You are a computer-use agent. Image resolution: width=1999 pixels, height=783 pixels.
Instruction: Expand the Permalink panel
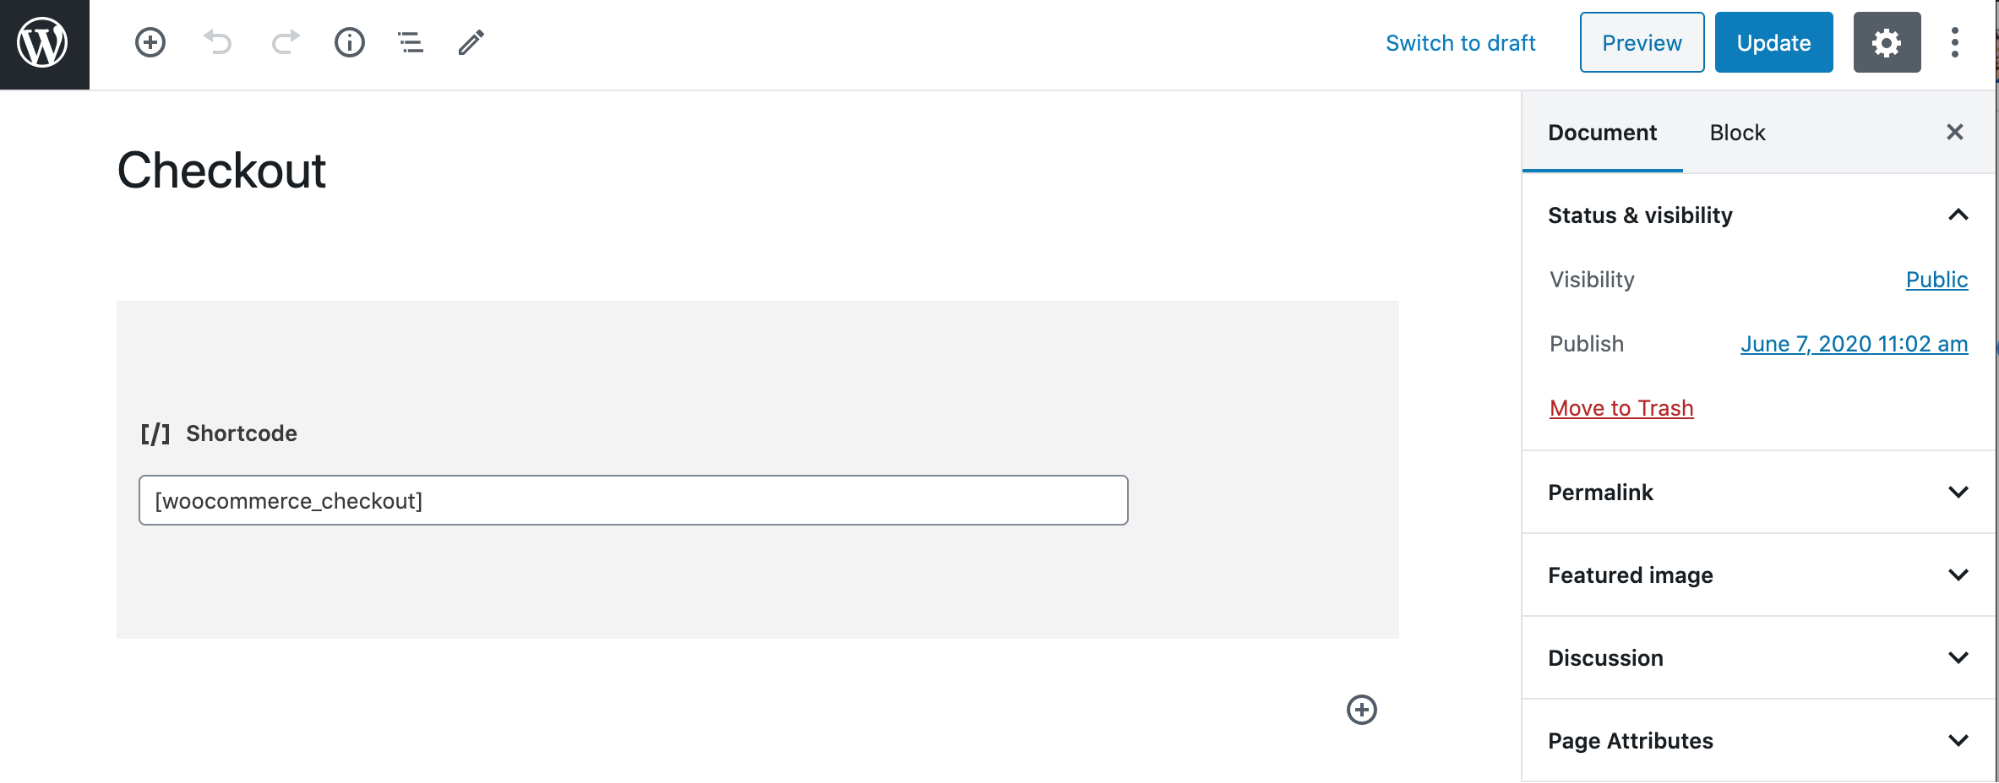pos(1957,492)
